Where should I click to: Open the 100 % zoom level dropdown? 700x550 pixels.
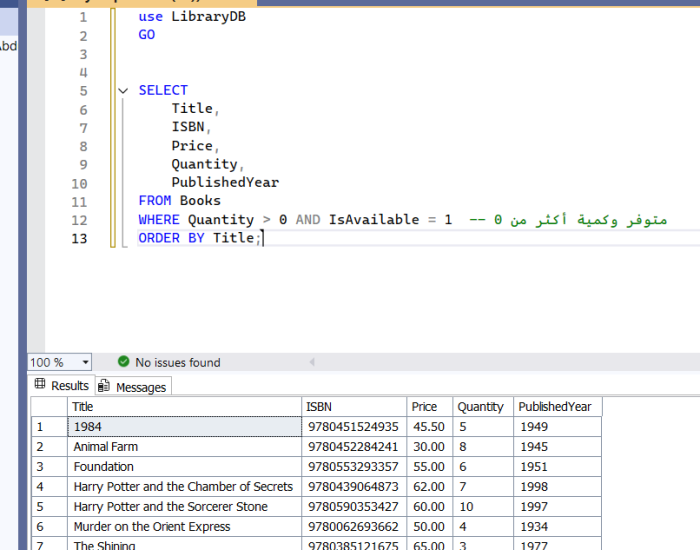click(x=84, y=362)
